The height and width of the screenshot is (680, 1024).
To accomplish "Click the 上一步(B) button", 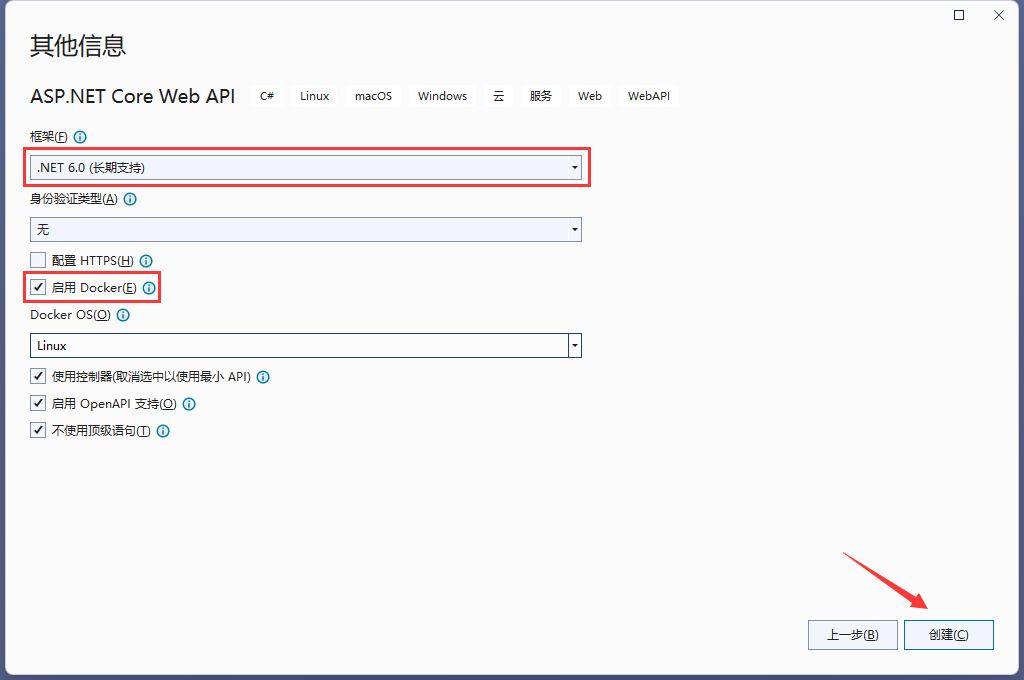I will [852, 635].
